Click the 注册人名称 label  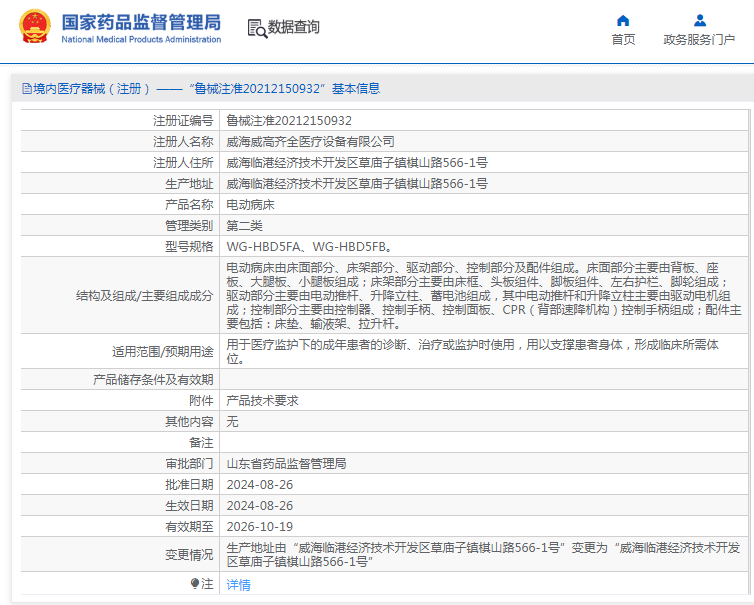pos(183,142)
